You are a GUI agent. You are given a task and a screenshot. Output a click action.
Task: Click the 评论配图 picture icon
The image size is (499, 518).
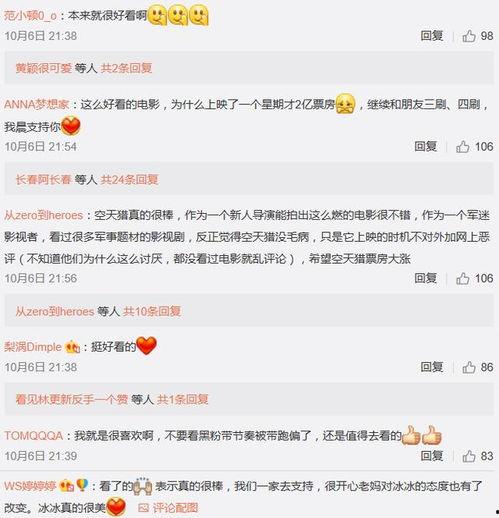click(x=143, y=508)
